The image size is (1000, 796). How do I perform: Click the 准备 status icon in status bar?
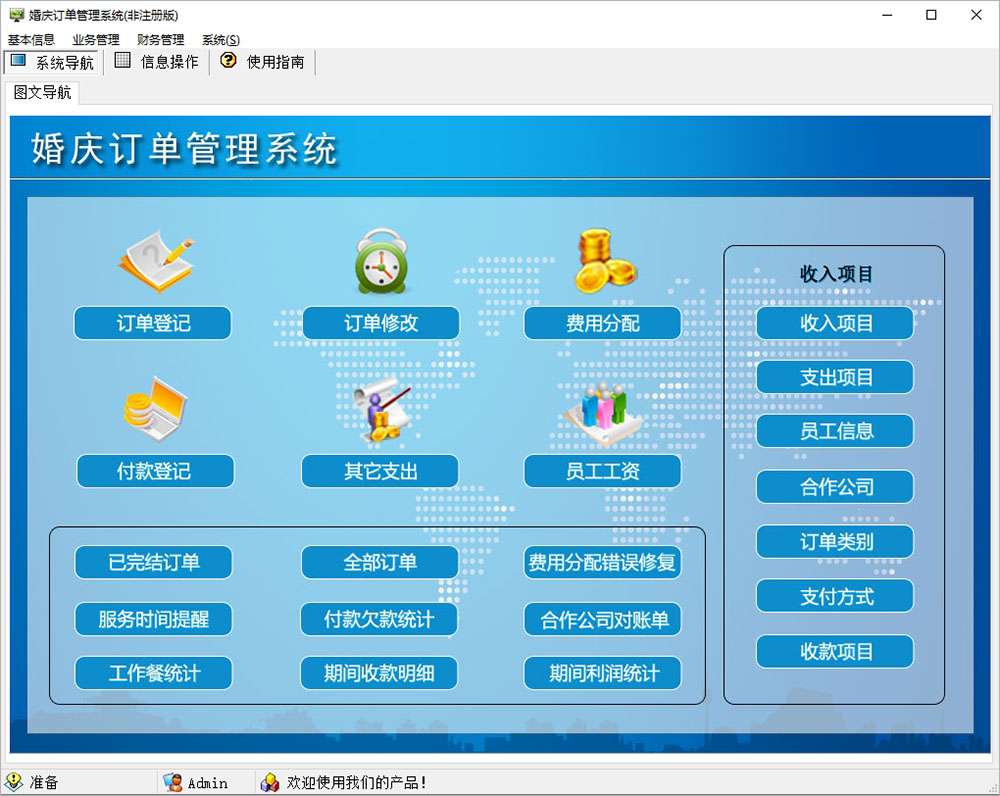pos(14,782)
